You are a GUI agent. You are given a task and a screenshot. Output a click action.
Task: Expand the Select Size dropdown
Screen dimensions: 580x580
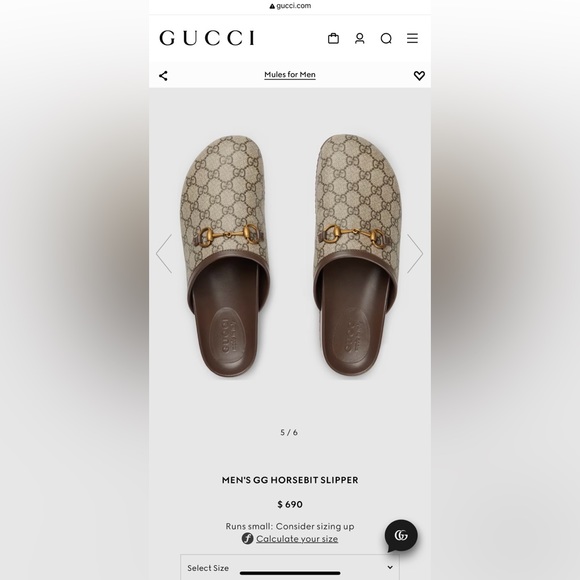pyautogui.click(x=290, y=567)
